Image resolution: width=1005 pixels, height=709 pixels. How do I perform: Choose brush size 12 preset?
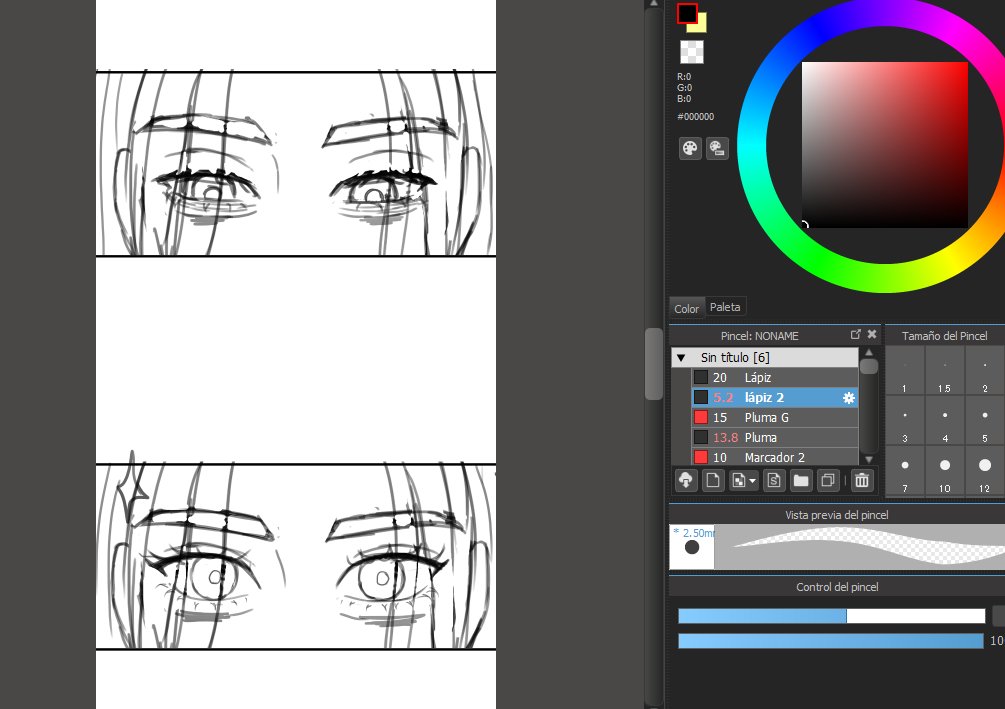[x=985, y=471]
